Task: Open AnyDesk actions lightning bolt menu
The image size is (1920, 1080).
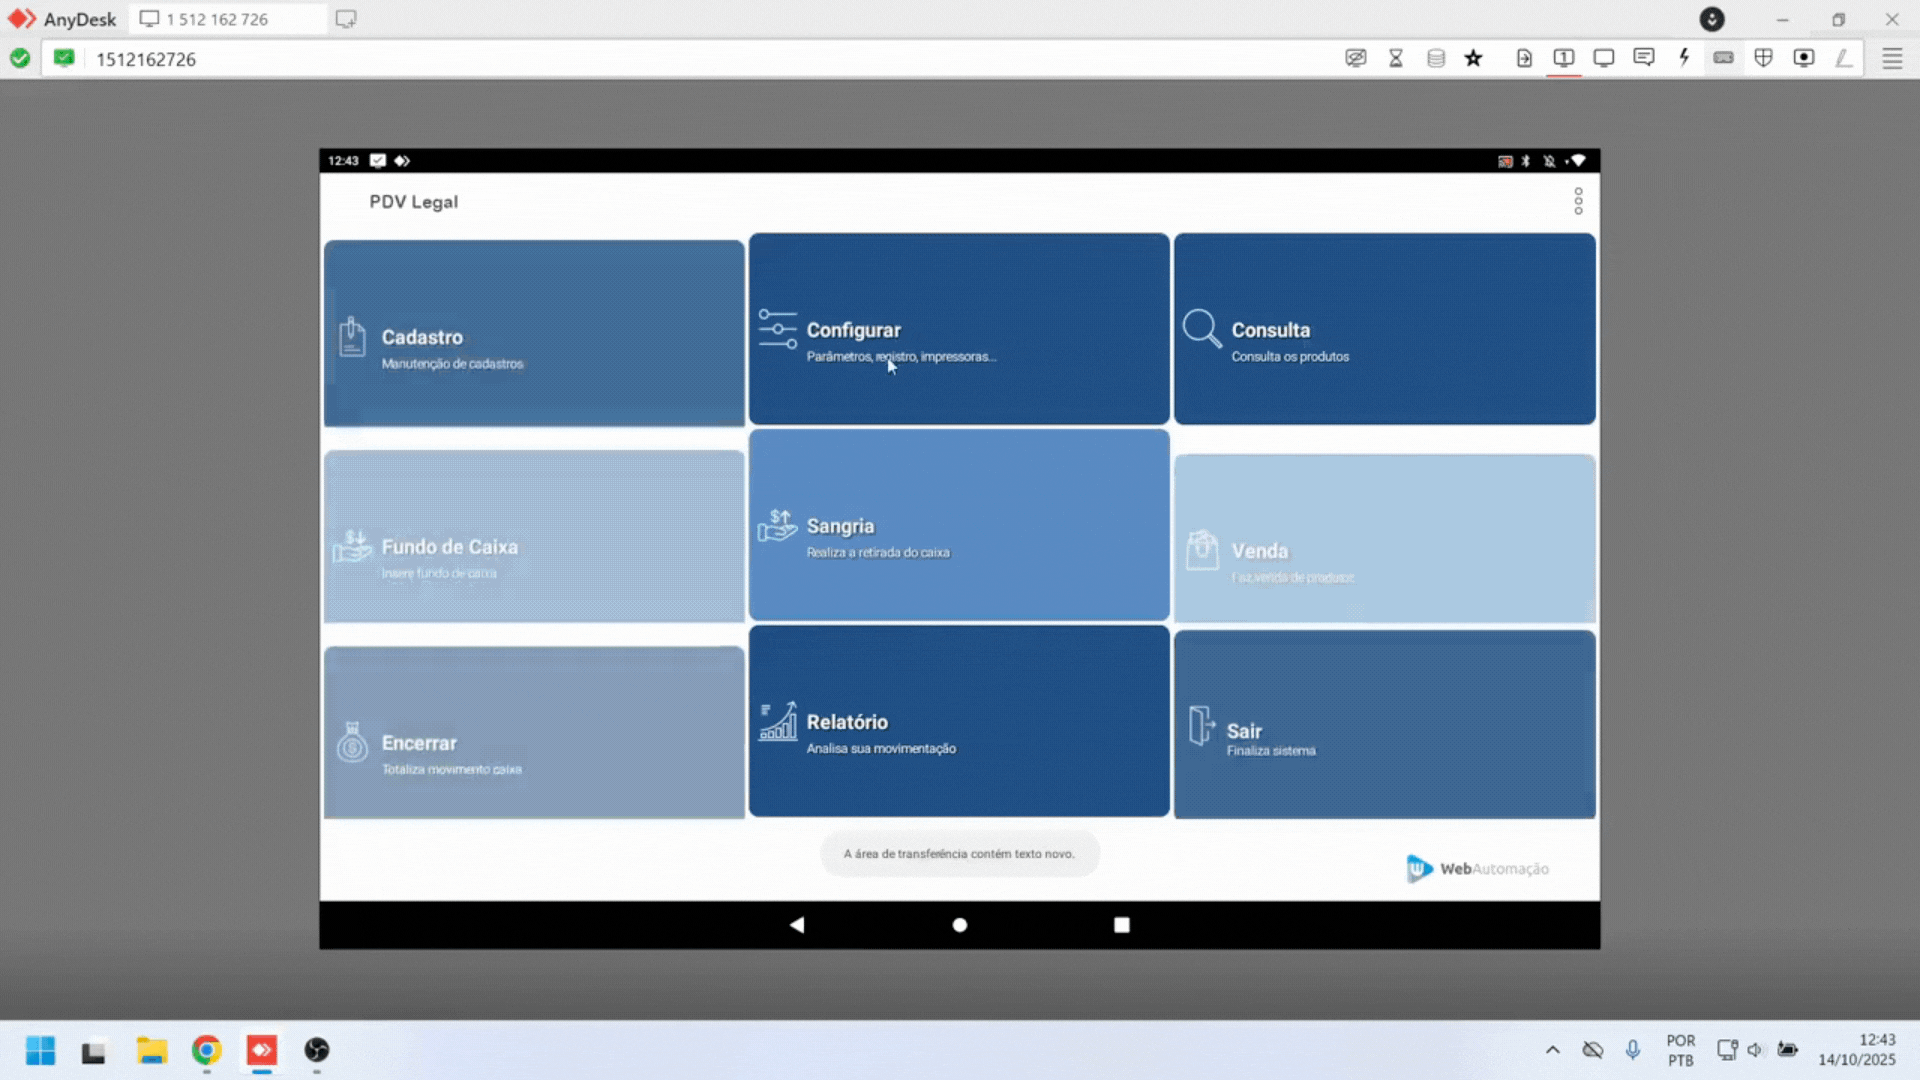Action: point(1684,58)
